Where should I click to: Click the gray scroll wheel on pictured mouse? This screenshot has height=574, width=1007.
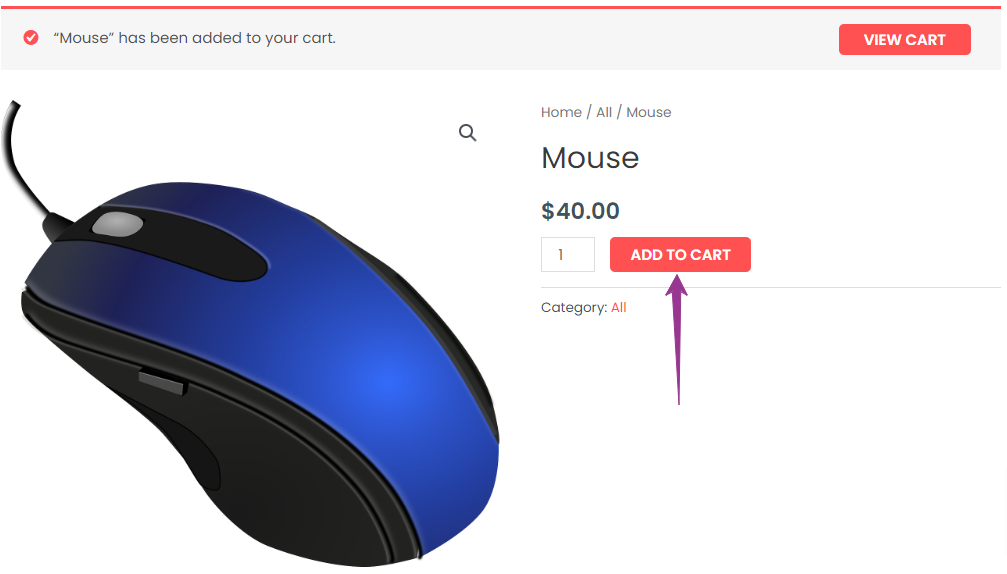(118, 225)
